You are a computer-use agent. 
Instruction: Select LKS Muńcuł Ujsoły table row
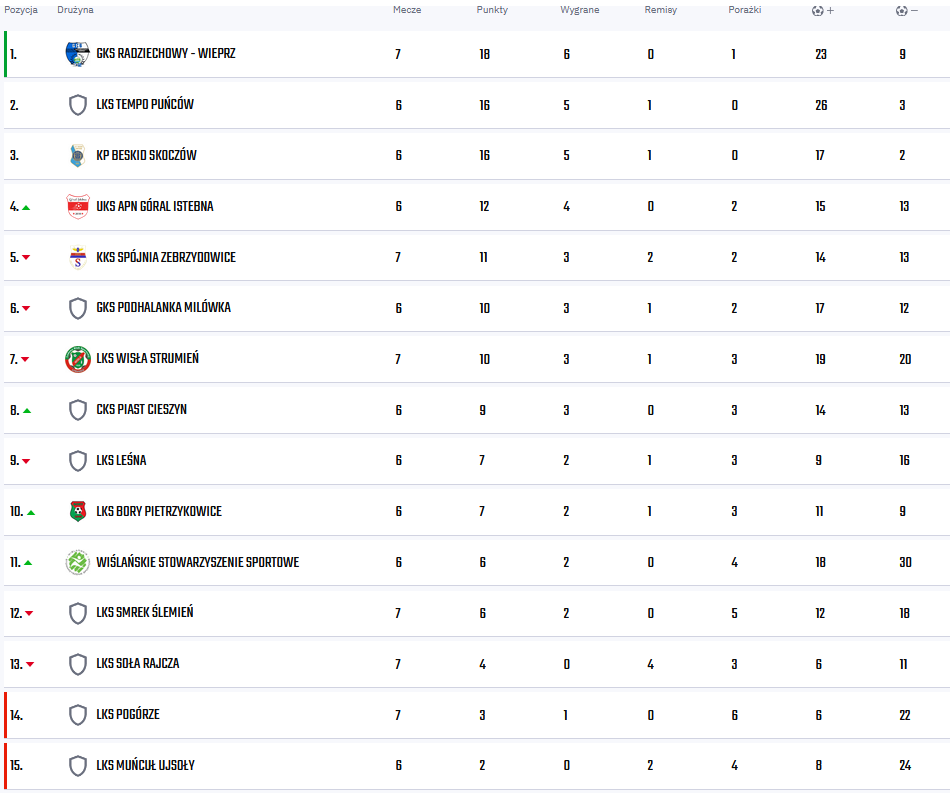click(x=477, y=765)
